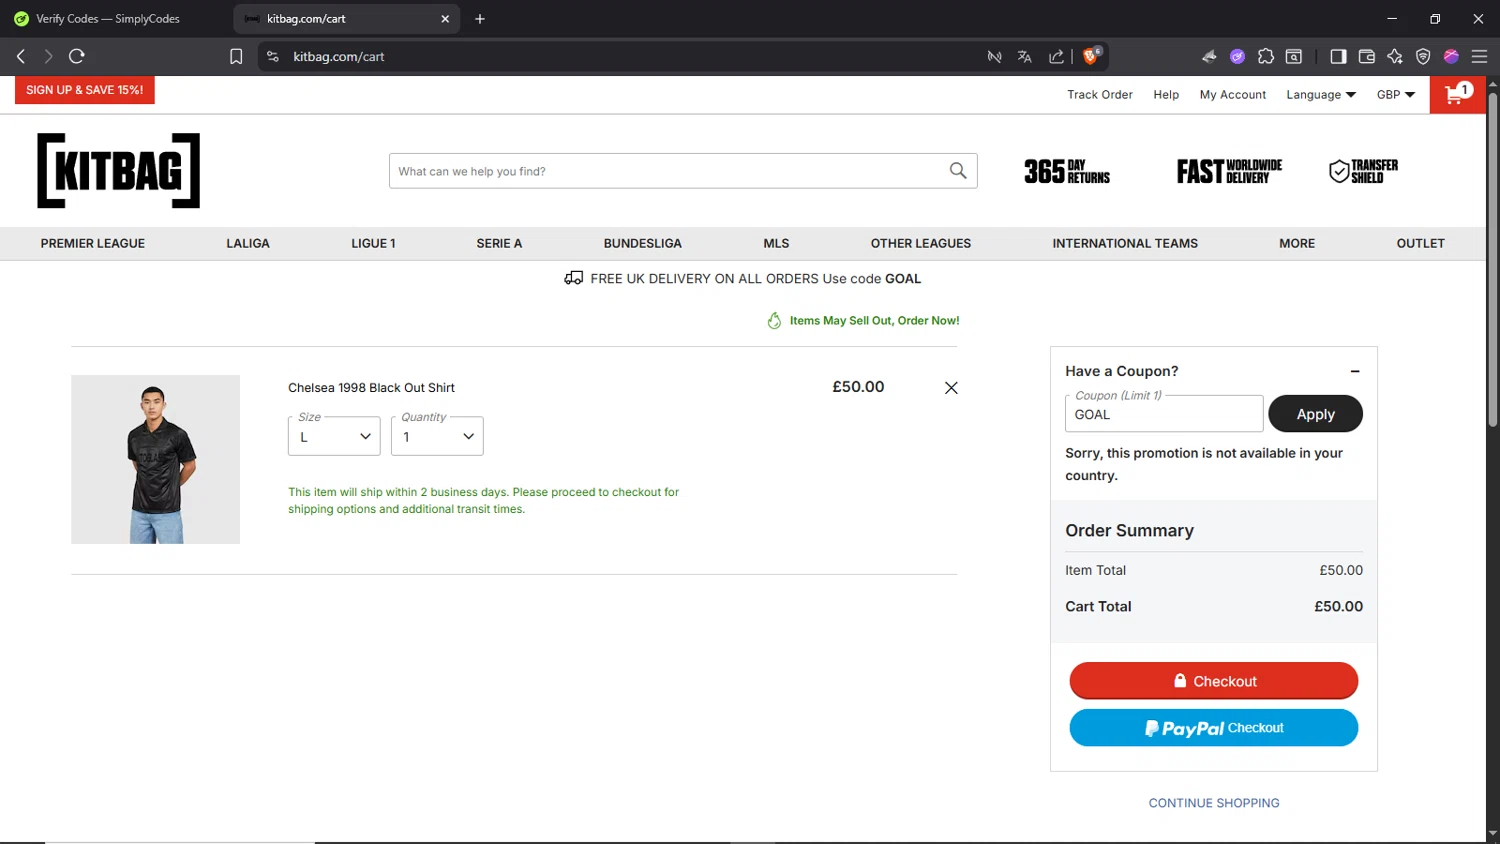Bookmark this page with the bookmark icon

236,57
